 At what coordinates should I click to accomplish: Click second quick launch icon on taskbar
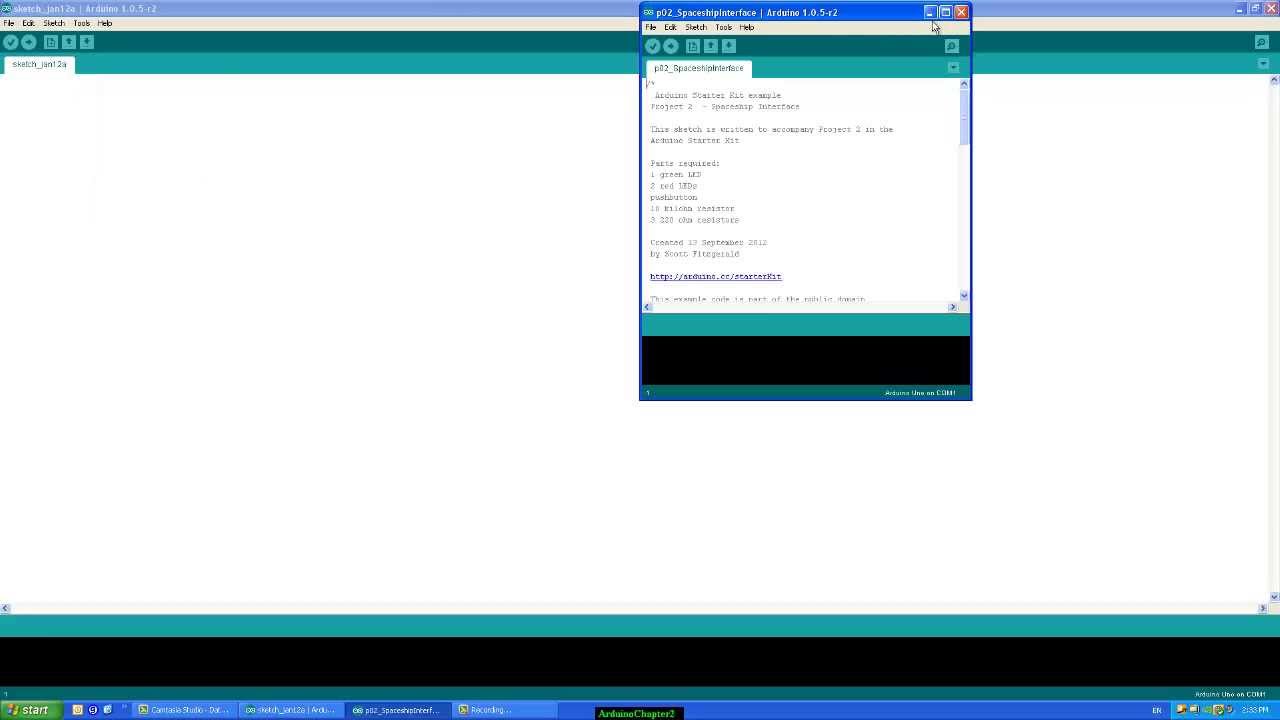pyautogui.click(x=92, y=710)
